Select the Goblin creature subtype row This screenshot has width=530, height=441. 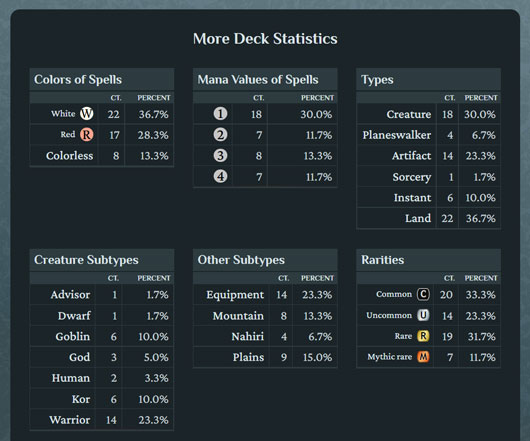102,336
